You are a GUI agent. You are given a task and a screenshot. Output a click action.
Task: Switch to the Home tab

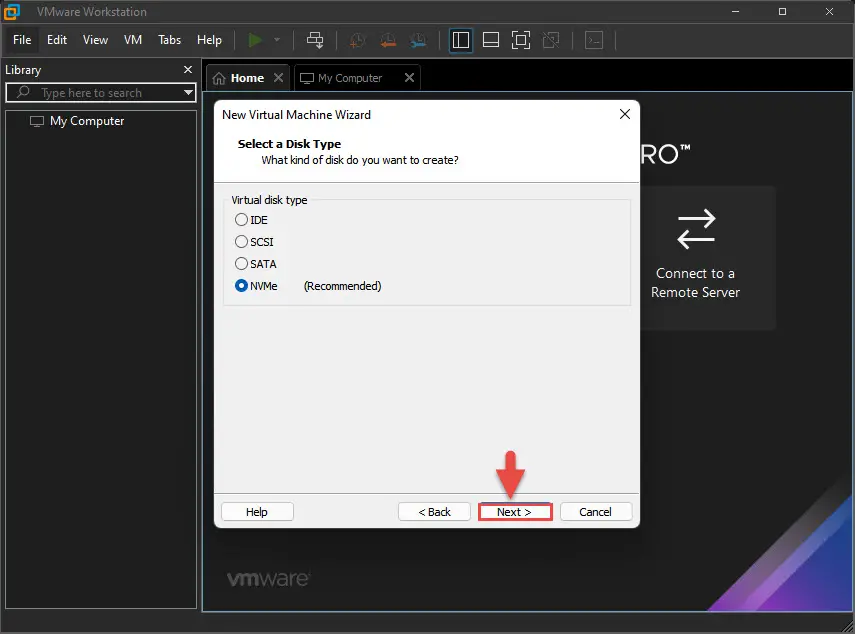pyautogui.click(x=248, y=78)
